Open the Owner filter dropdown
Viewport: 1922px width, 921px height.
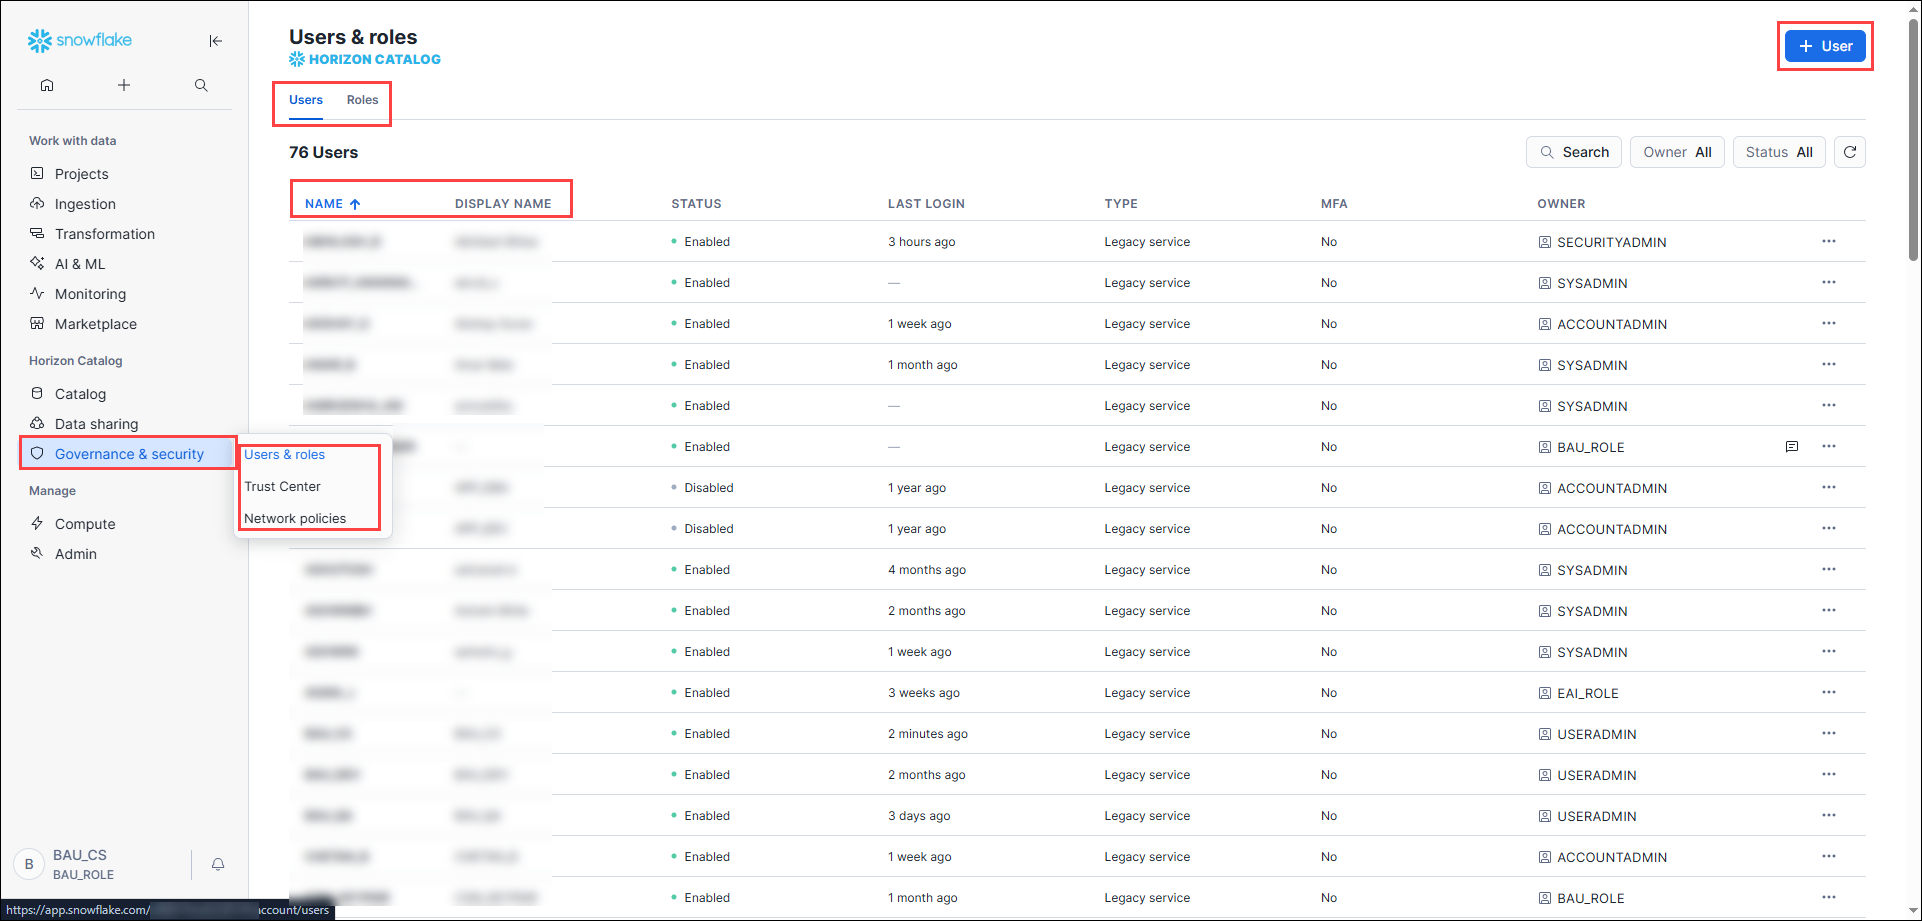click(1676, 152)
